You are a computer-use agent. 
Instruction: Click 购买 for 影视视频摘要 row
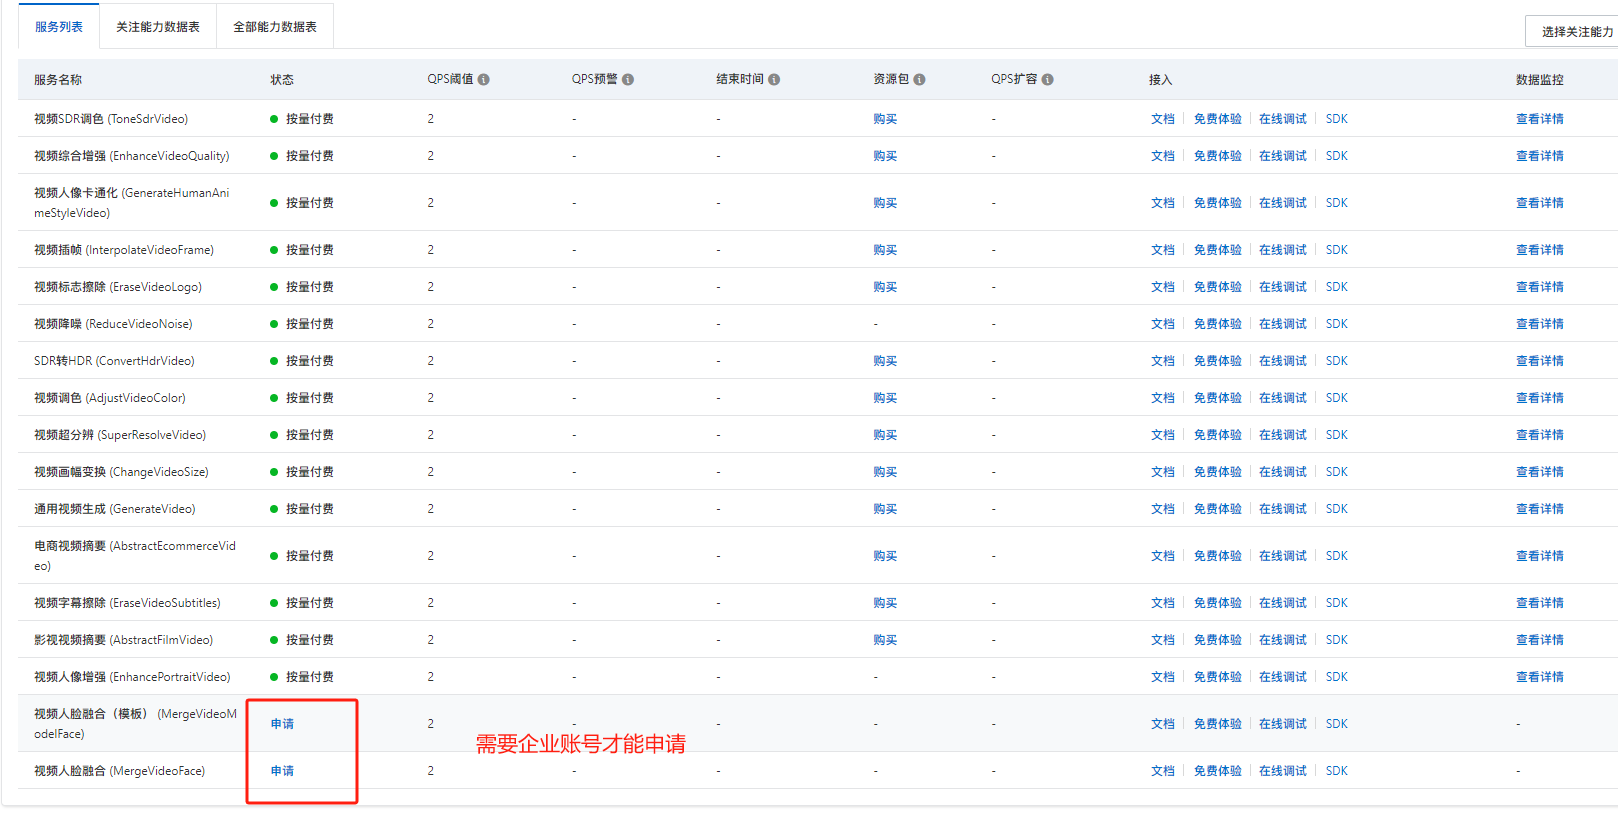pos(885,640)
